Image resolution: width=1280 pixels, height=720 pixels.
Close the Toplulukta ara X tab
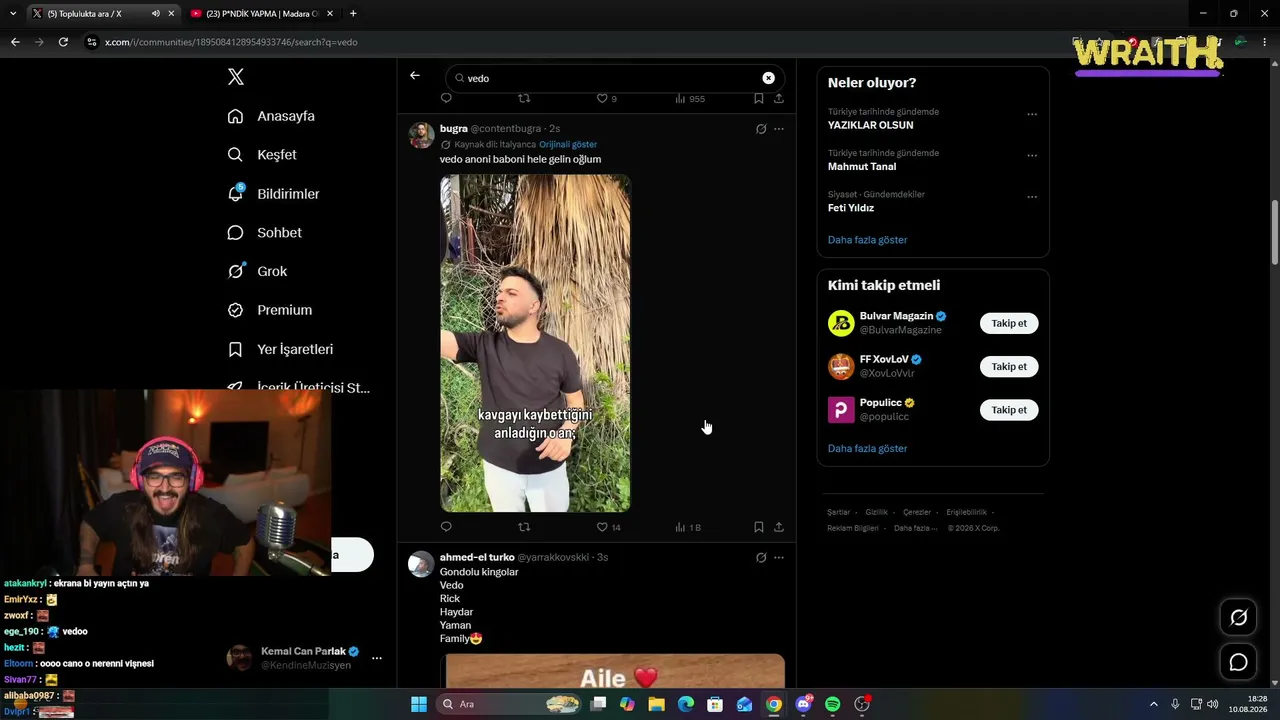click(171, 13)
